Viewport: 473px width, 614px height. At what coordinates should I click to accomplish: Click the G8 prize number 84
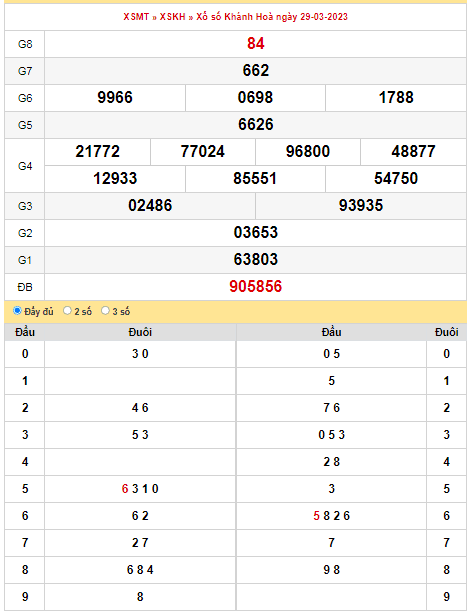coord(256,43)
